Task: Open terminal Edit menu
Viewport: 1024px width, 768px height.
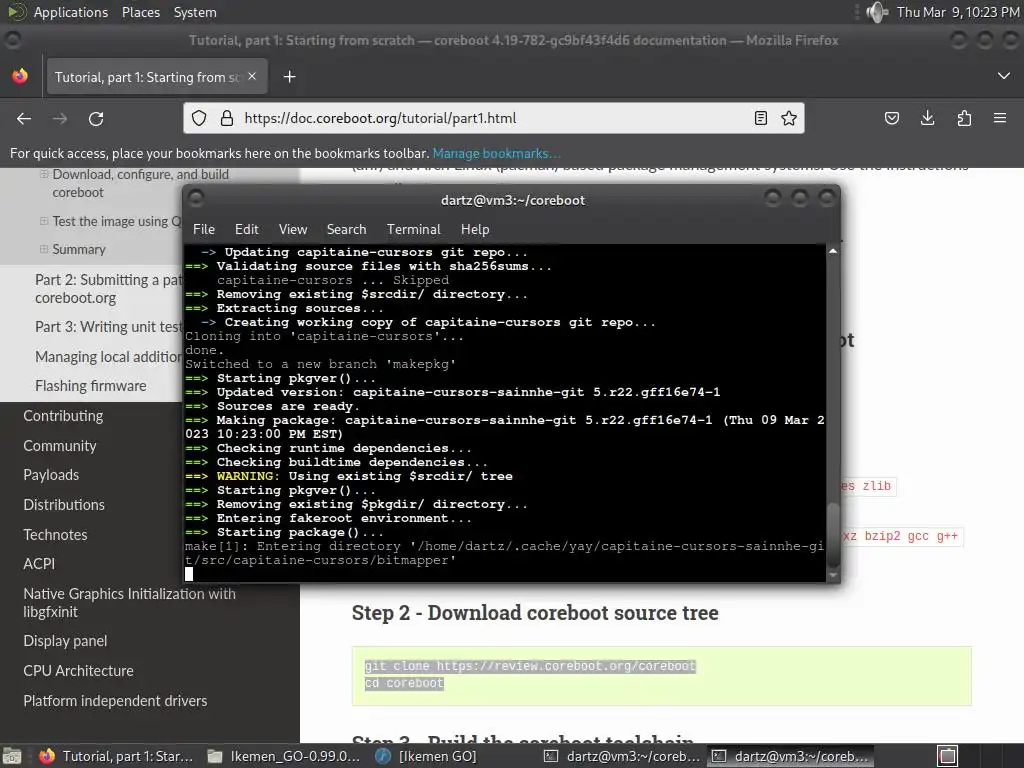Action: pyautogui.click(x=246, y=229)
